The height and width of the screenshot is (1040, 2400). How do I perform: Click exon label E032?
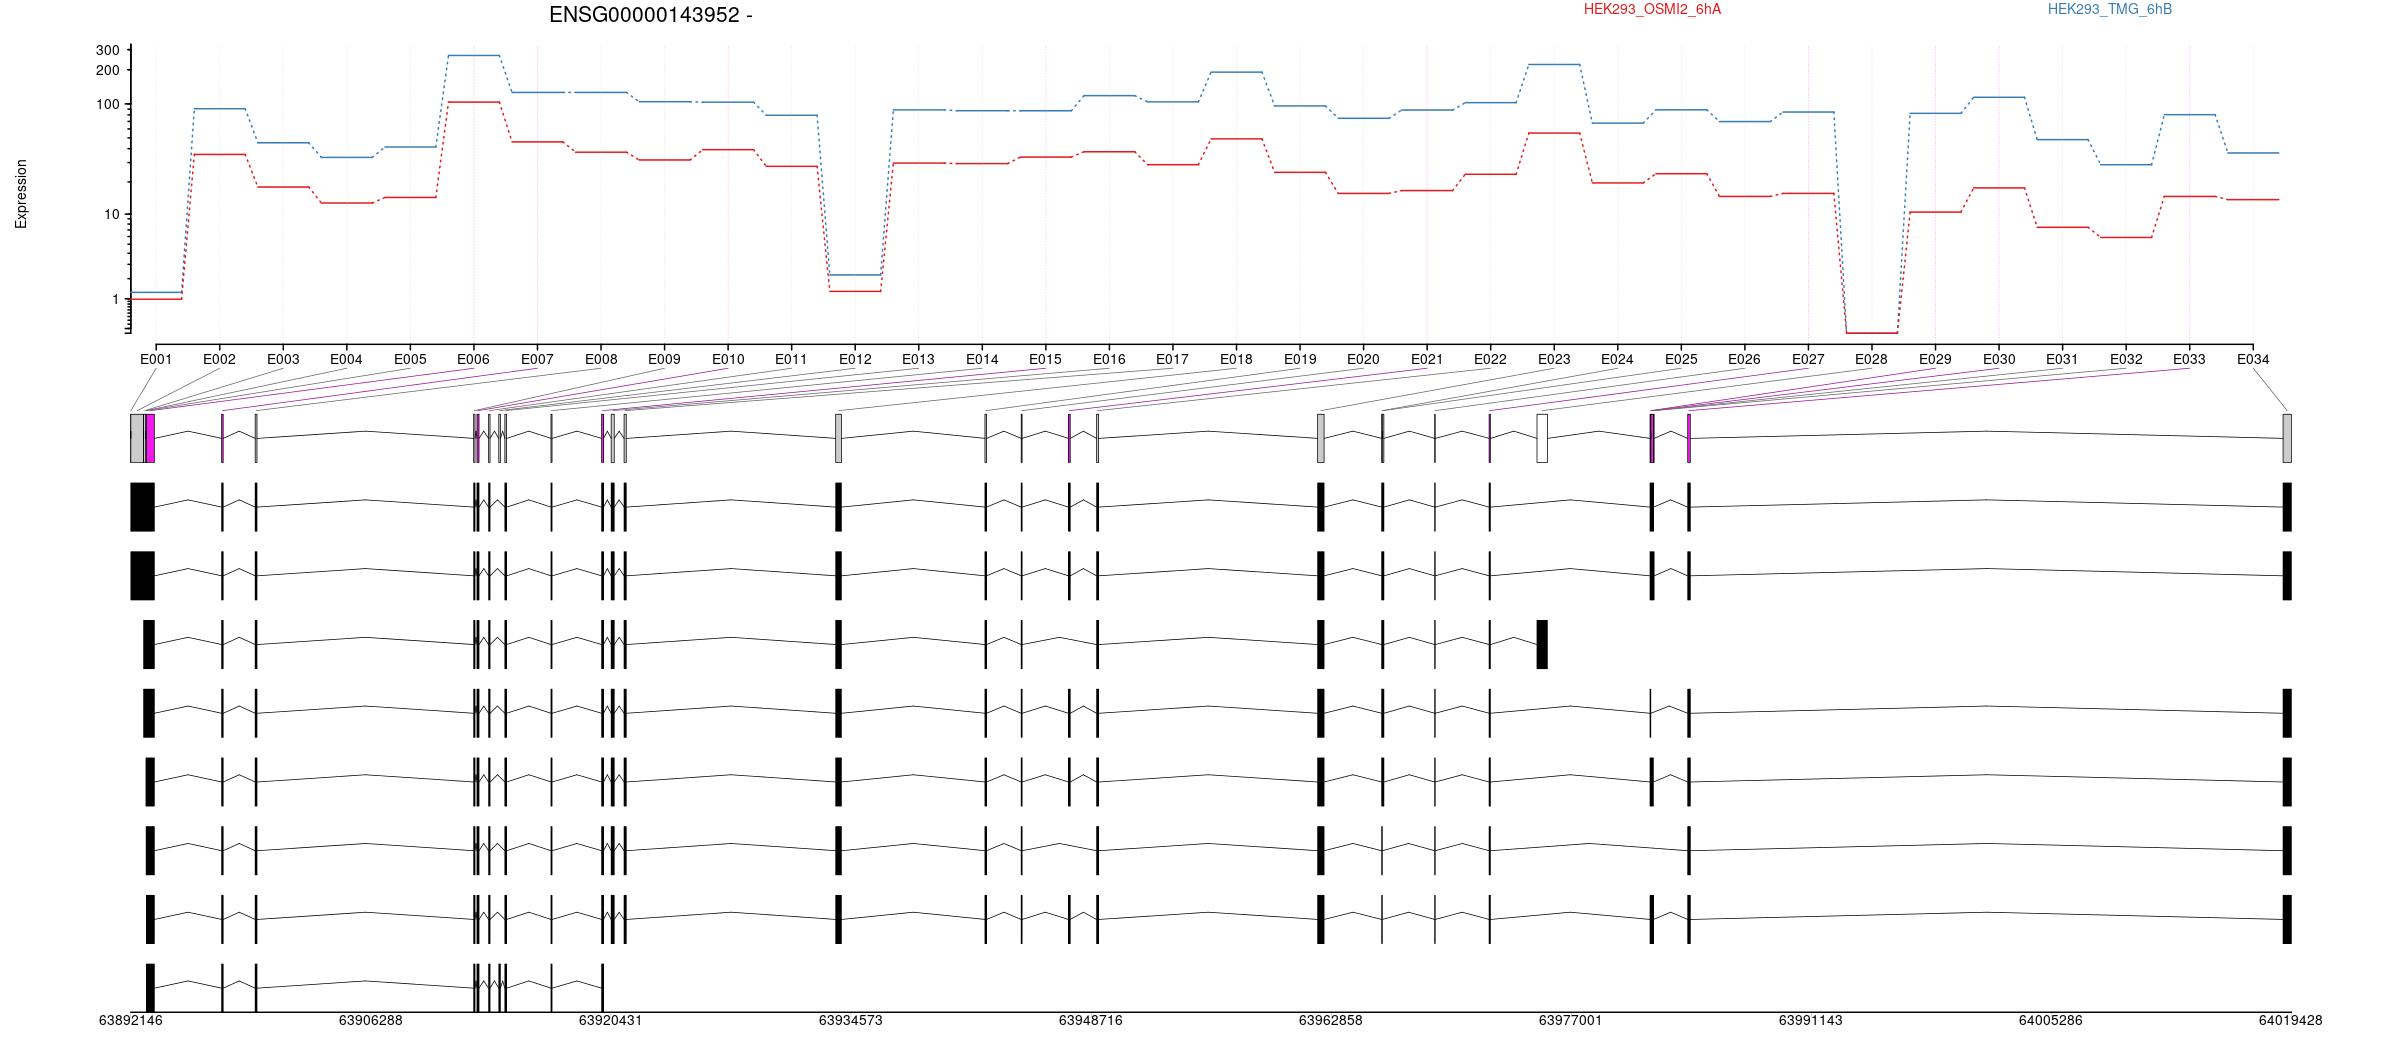click(2126, 359)
